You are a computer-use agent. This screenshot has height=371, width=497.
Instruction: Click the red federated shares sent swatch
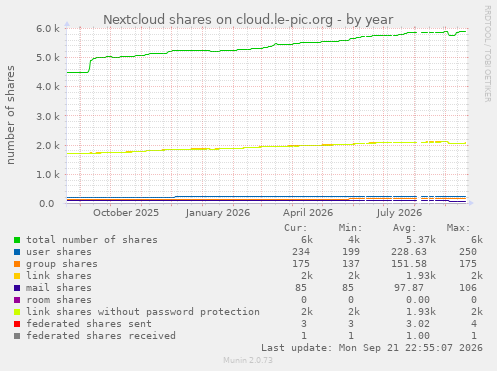[x=17, y=324]
